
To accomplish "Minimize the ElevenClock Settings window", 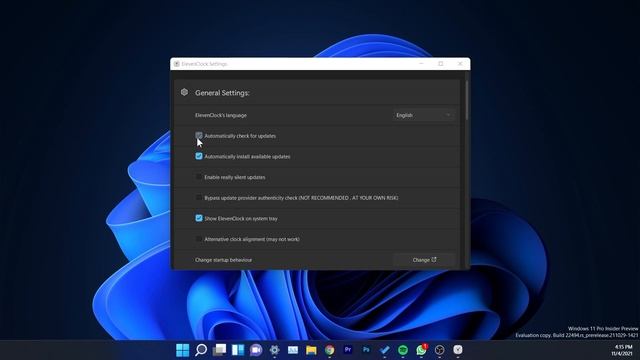I will pos(422,64).
